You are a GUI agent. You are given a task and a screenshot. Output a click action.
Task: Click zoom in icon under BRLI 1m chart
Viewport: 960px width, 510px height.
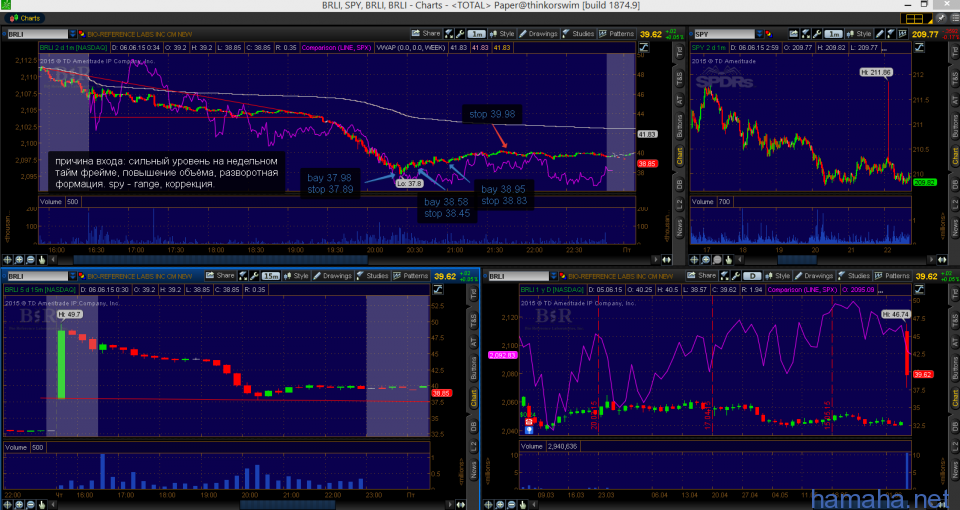coord(19,260)
